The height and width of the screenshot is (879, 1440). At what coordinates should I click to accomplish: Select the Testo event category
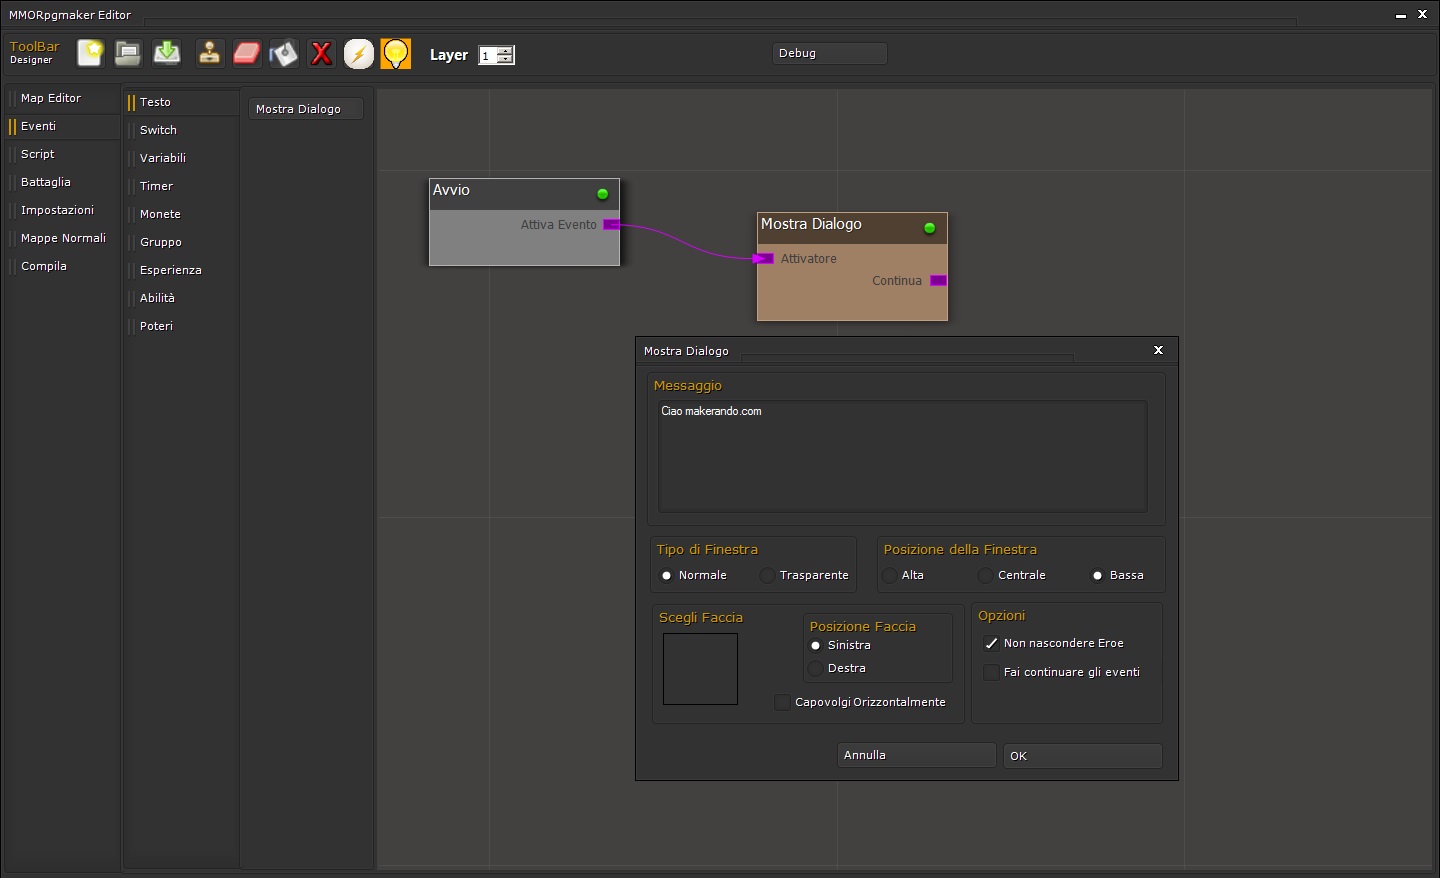tap(181, 102)
